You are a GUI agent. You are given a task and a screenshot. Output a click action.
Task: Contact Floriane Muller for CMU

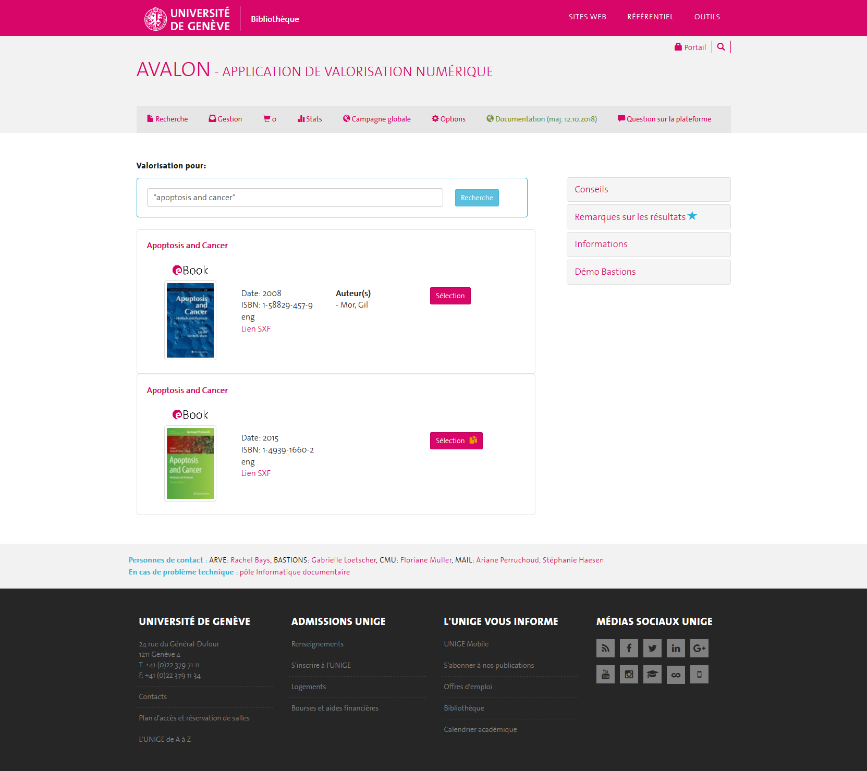click(x=426, y=560)
